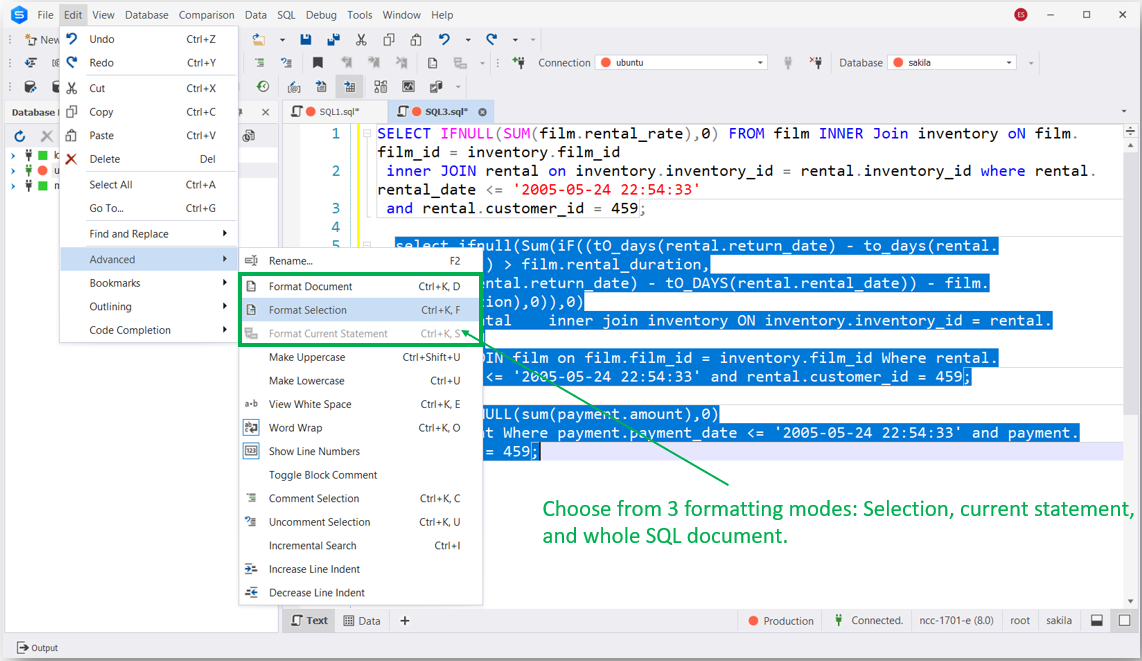The width and height of the screenshot is (1142, 661).
Task: Open the Output panel button
Action: (x=37, y=648)
